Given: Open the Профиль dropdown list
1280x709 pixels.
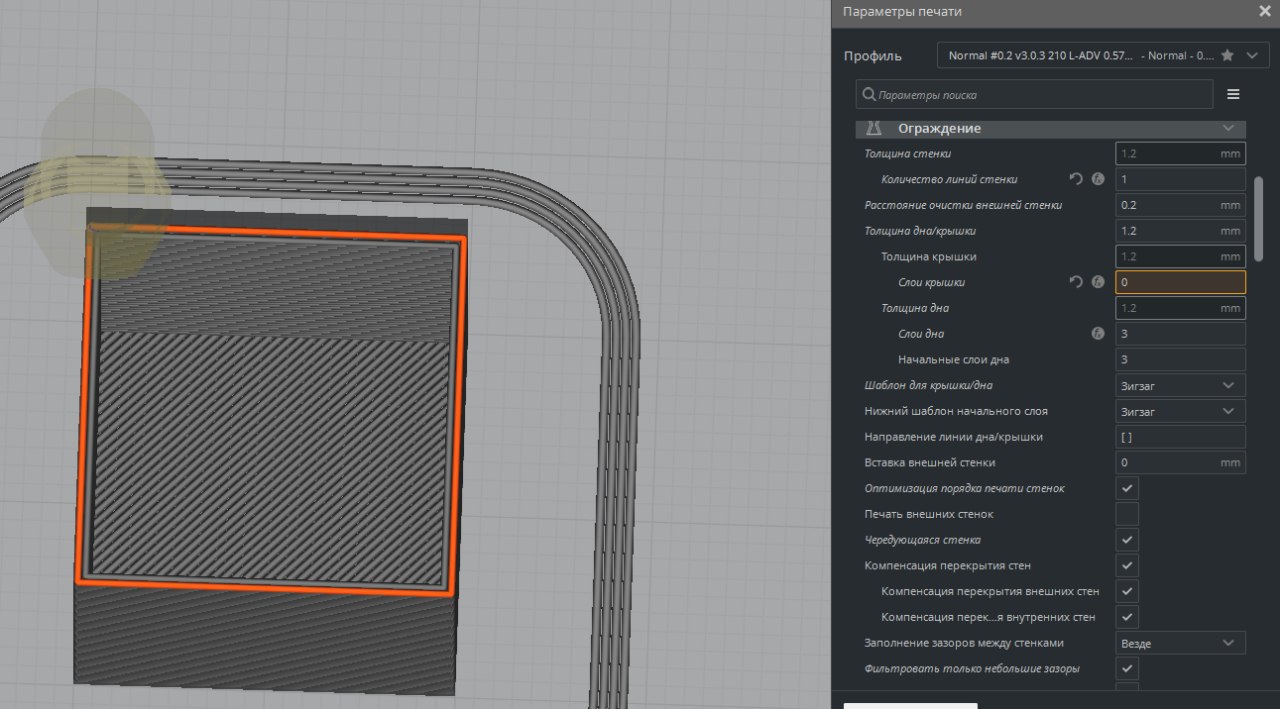Looking at the screenshot, I should [x=1103, y=56].
